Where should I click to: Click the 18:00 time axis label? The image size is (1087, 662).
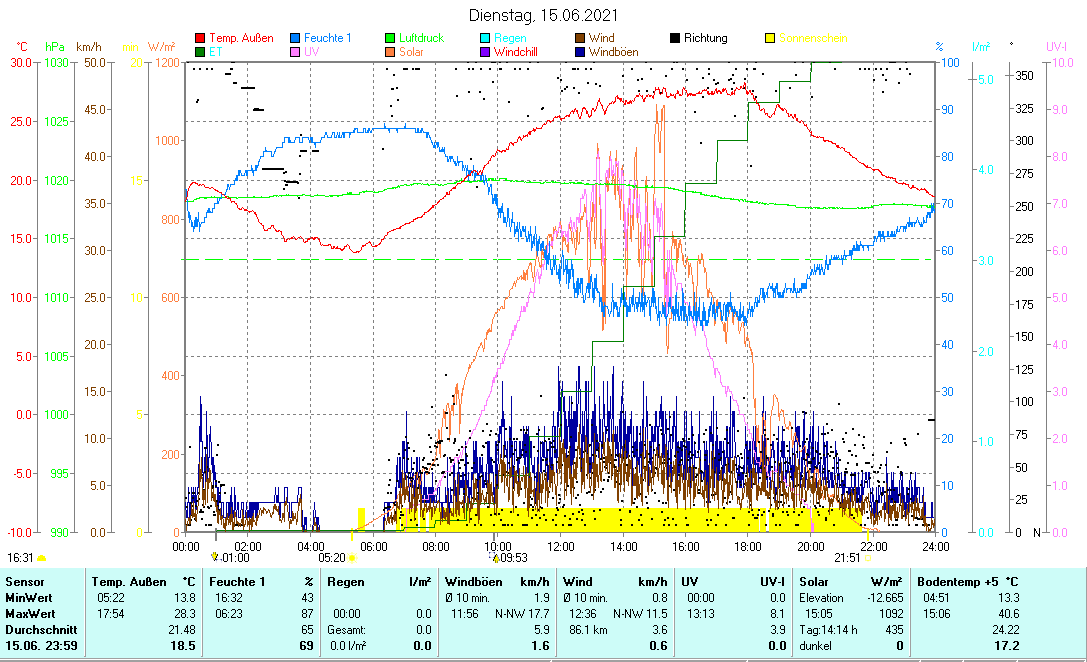point(747,546)
